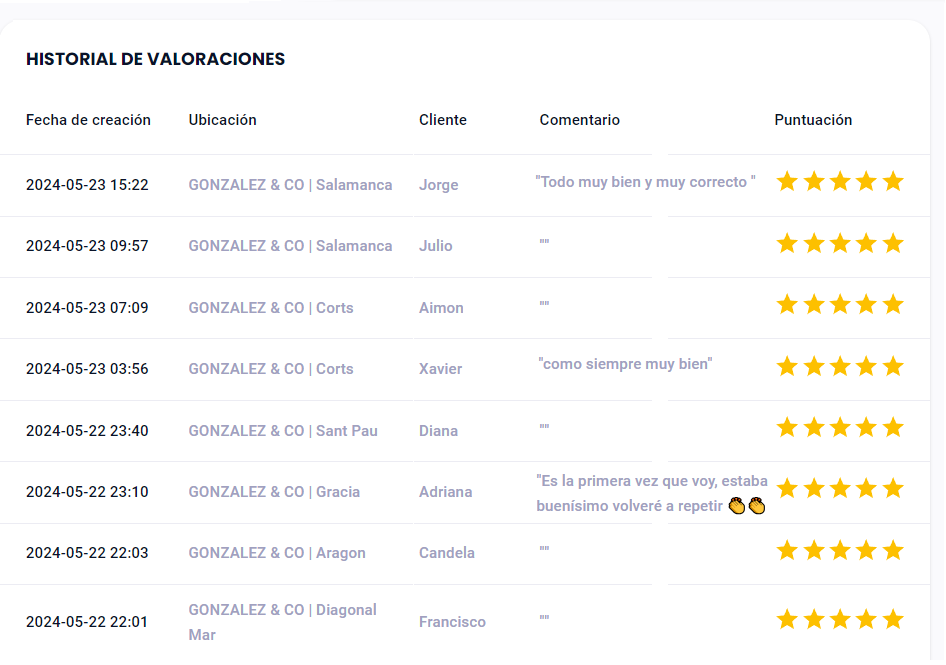Select the client name Candela
This screenshot has width=946, height=665.
click(x=446, y=553)
